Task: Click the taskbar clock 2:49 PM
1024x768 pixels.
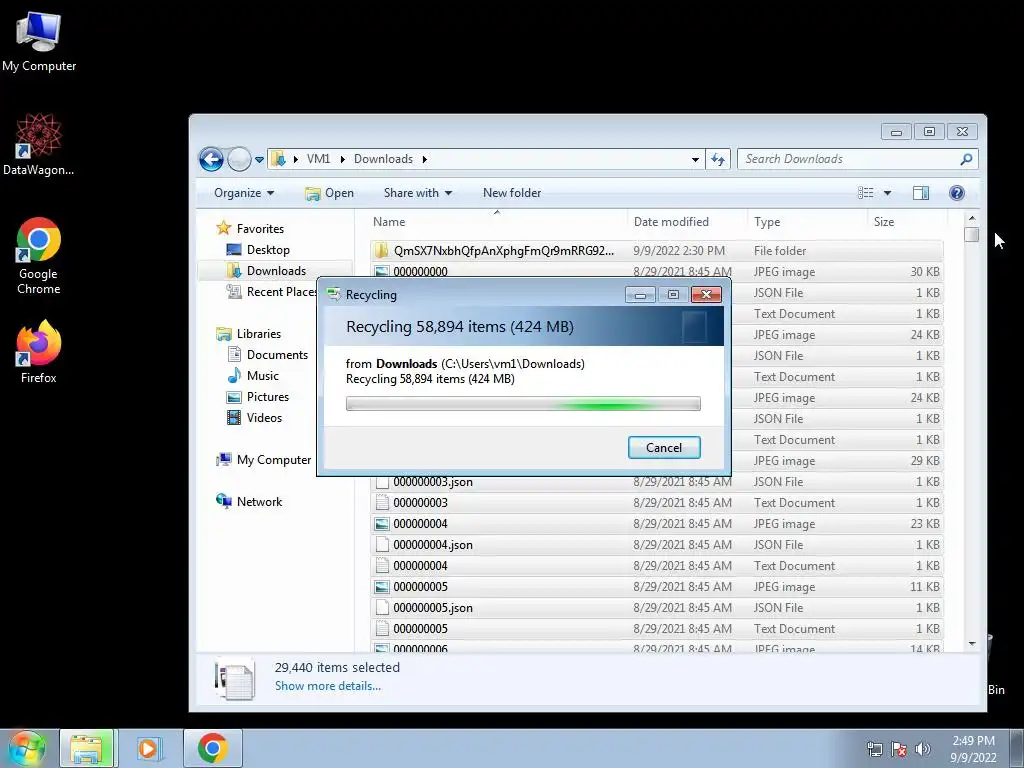Action: [x=973, y=749]
